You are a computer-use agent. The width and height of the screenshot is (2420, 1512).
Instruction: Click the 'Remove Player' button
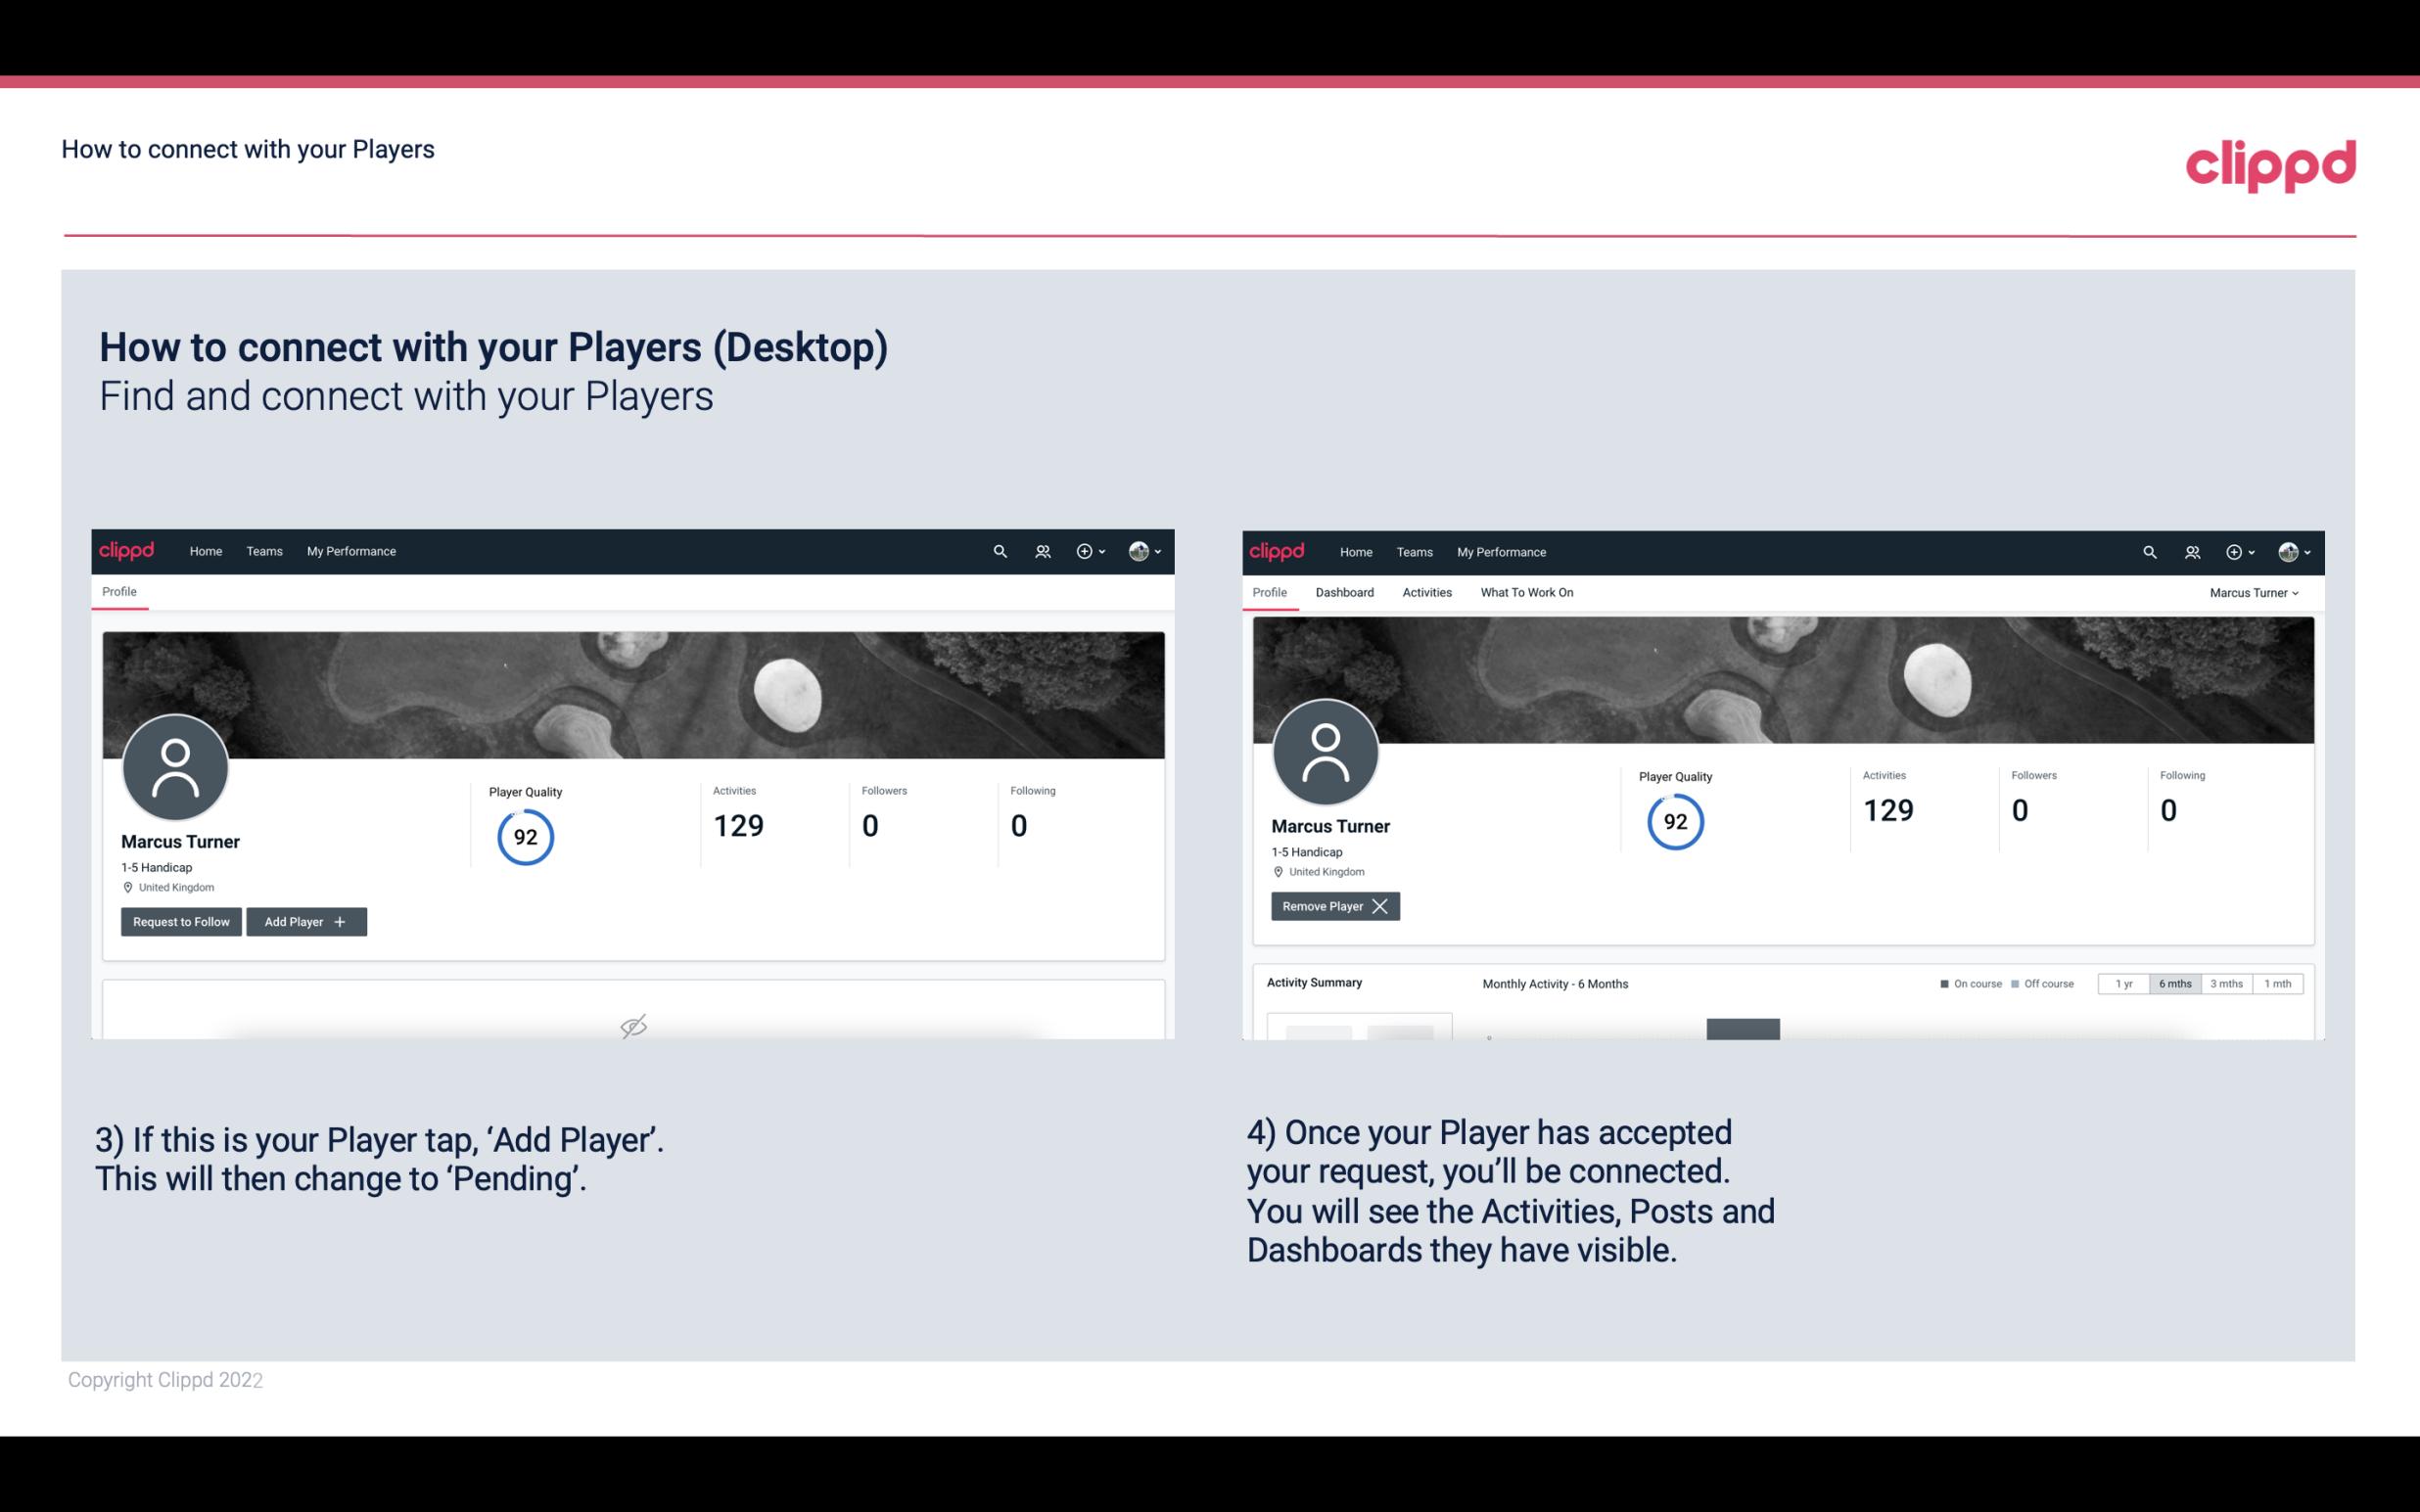(1332, 906)
